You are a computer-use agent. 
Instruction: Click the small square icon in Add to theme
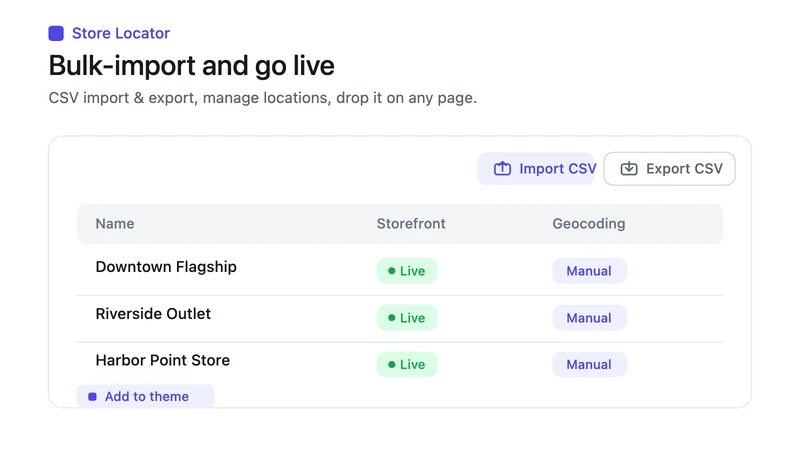pyautogui.click(x=92, y=396)
